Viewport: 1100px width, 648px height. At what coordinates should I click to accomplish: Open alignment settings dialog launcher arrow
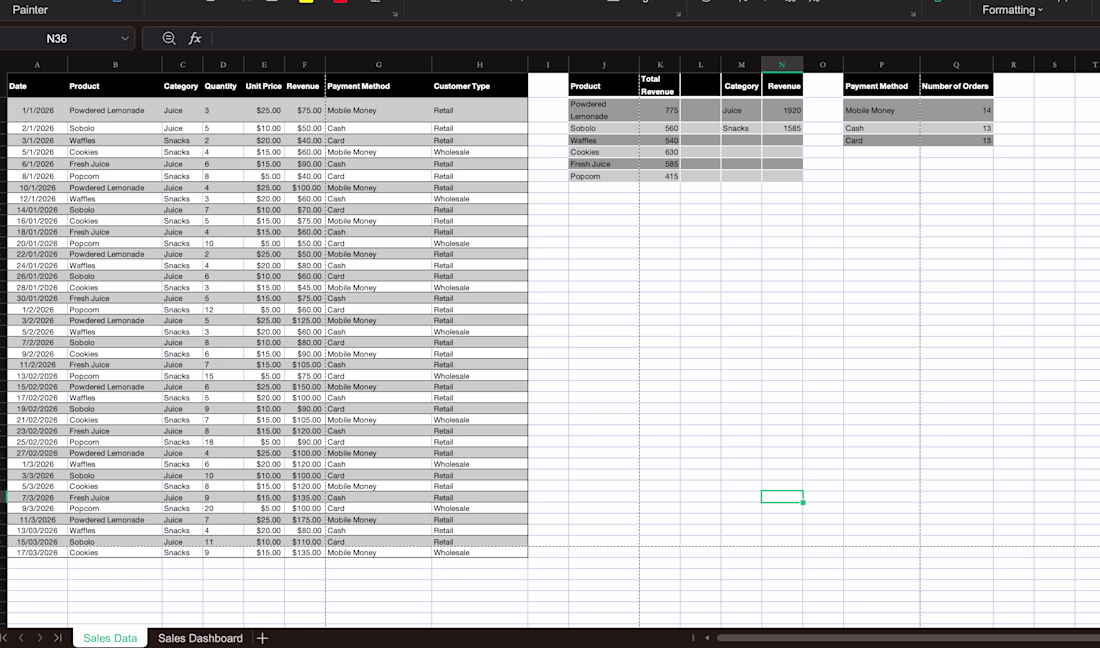point(678,13)
